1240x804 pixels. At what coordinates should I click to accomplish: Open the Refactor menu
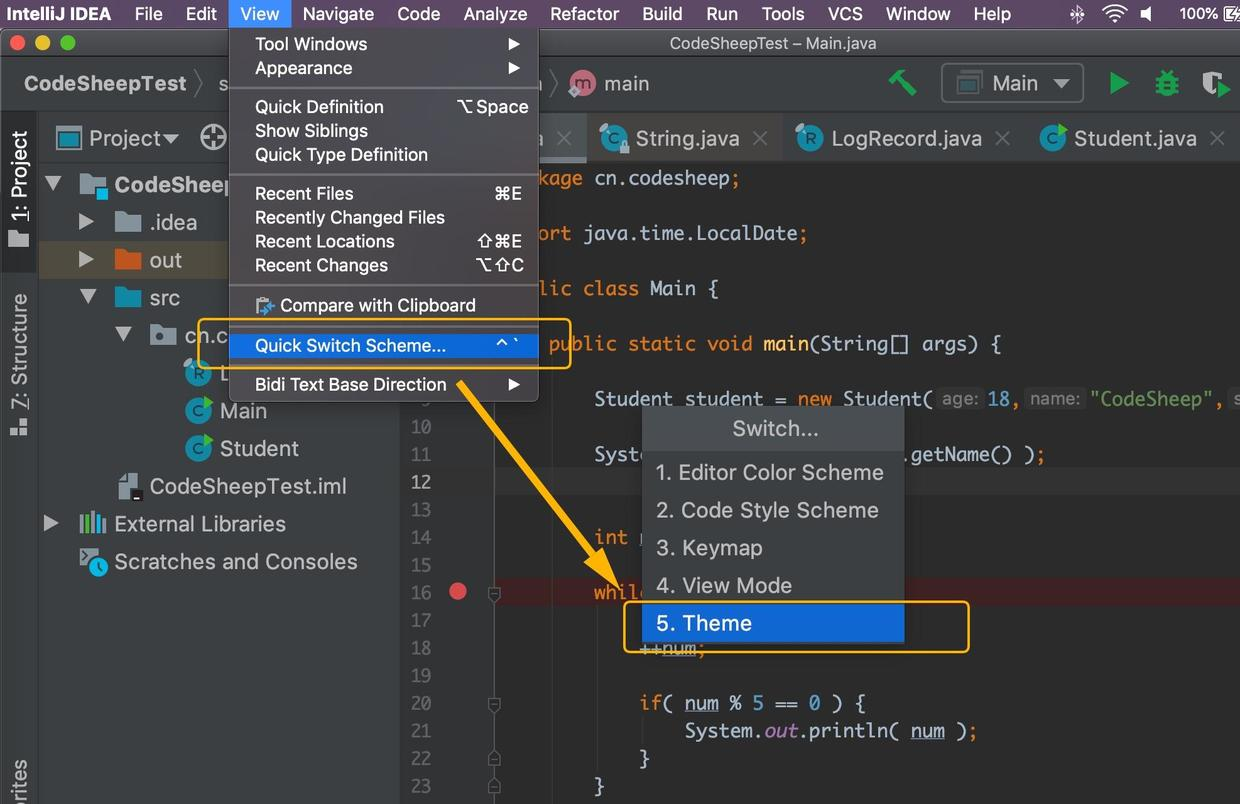tap(584, 14)
